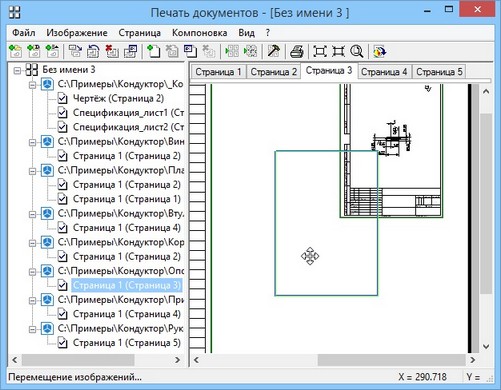Collapse the C:\Примеры\Кондуктор\Рук node

[x=32, y=329]
